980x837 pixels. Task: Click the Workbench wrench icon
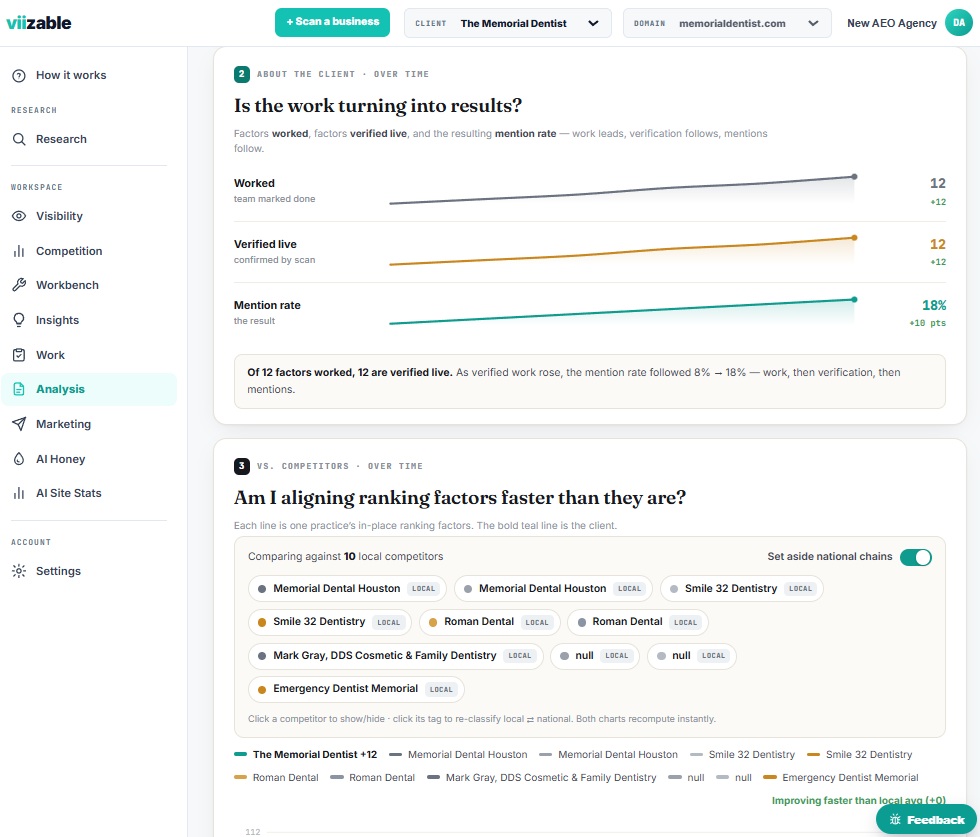tap(19, 285)
